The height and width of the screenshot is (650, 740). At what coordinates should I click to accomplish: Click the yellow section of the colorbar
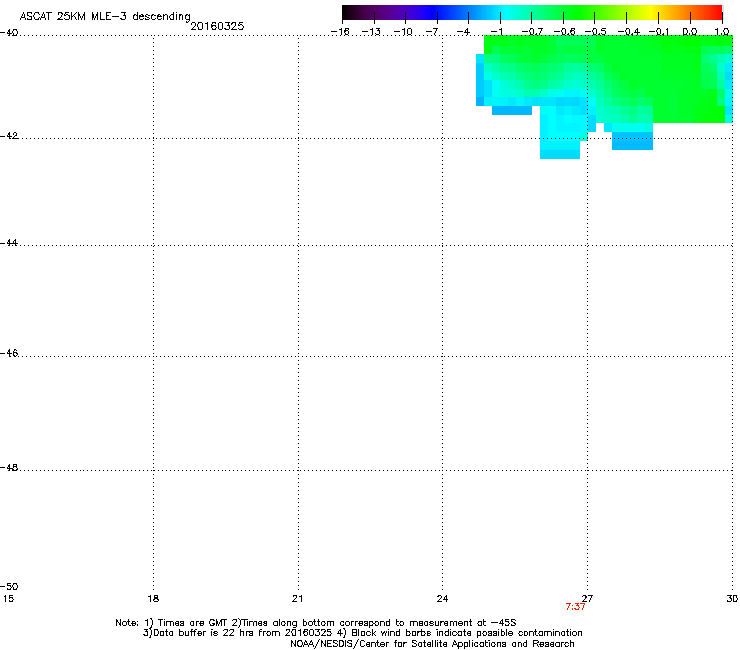coord(649,13)
